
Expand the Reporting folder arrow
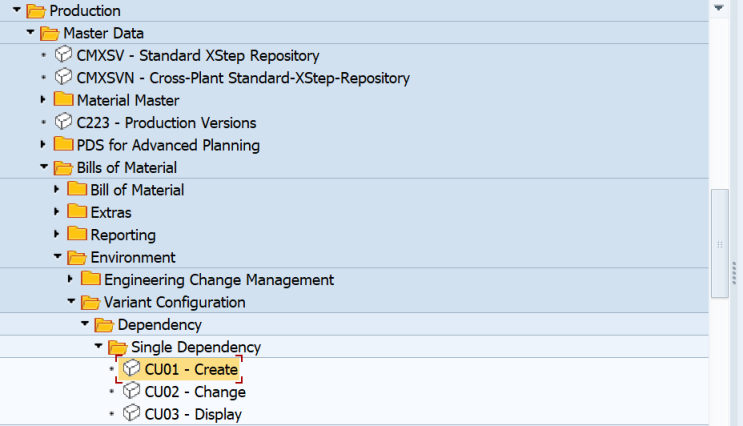coord(56,234)
